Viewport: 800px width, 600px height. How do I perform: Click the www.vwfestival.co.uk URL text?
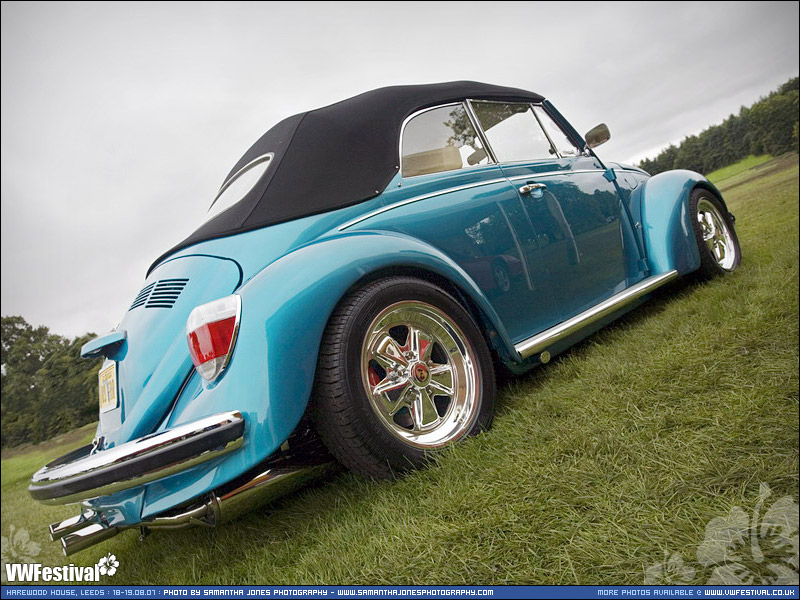point(750,592)
